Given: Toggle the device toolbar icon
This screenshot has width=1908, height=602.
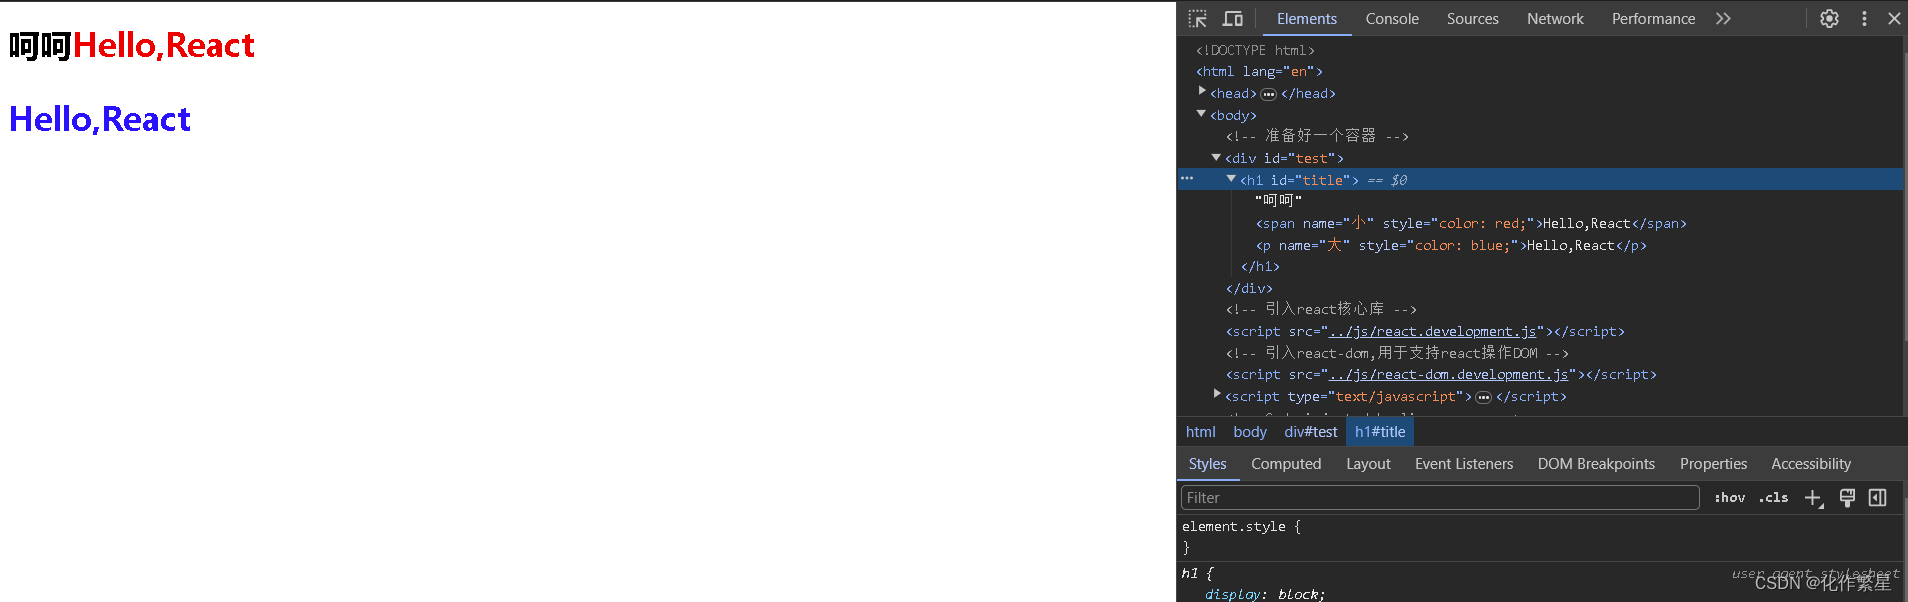Looking at the screenshot, I should point(1233,19).
